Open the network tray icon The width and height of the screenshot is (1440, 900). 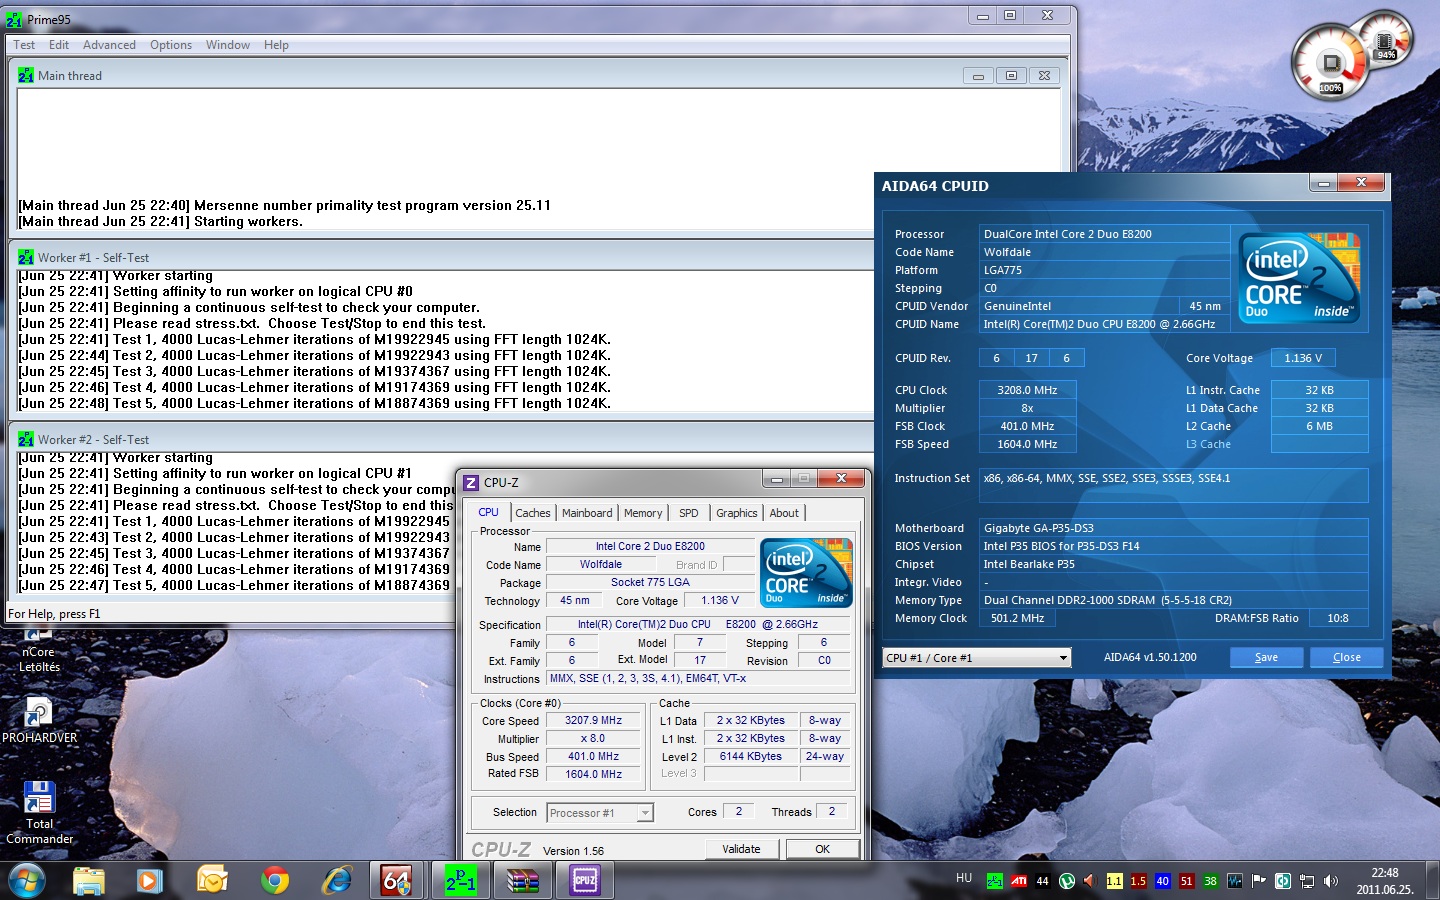pos(1306,881)
